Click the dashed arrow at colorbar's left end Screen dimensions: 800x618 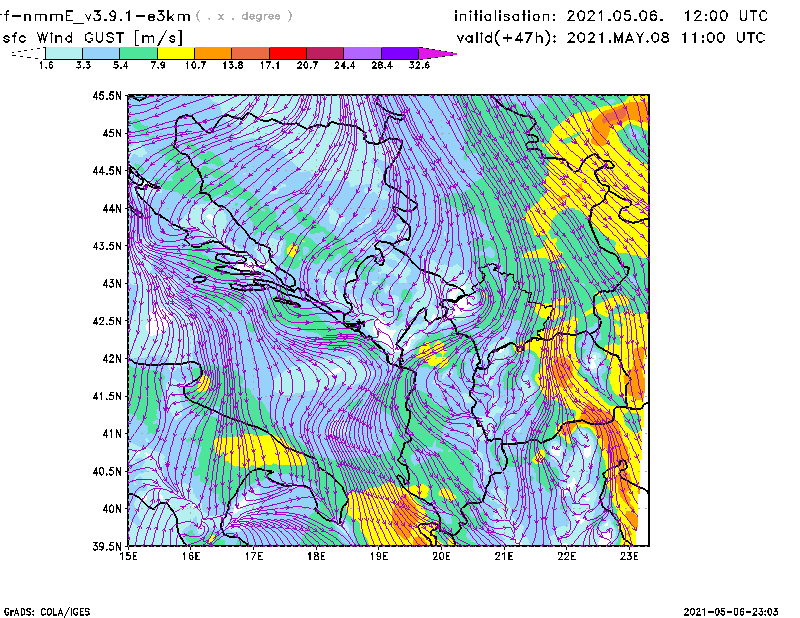28,53
